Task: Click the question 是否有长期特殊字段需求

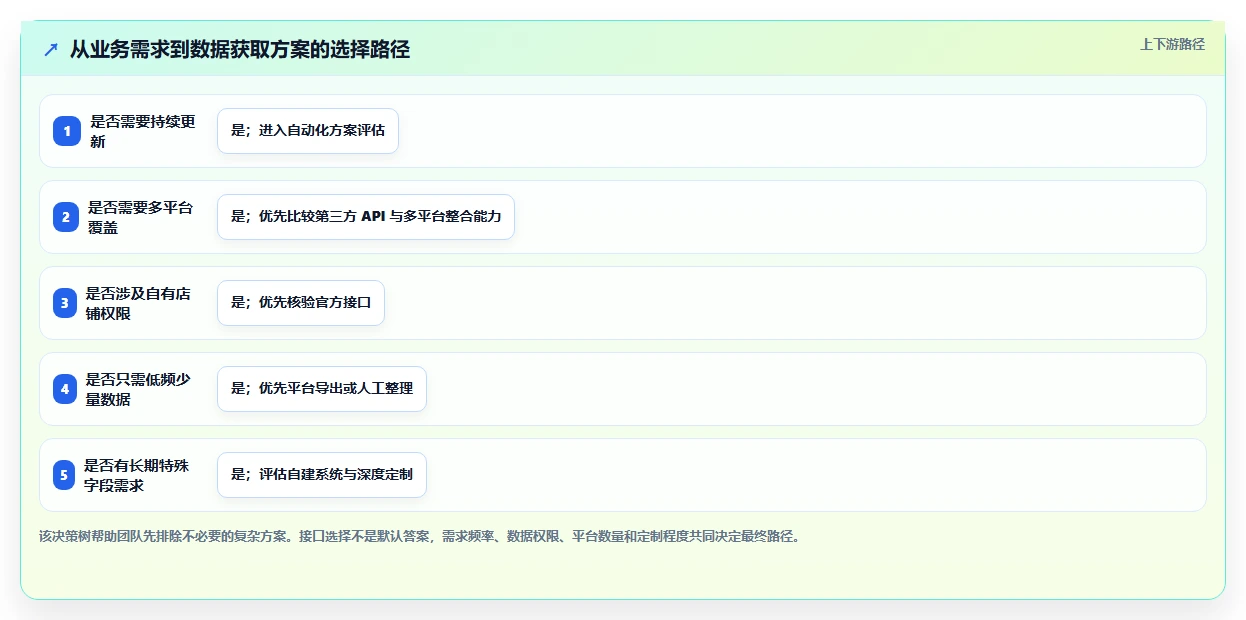Action: tap(137, 475)
